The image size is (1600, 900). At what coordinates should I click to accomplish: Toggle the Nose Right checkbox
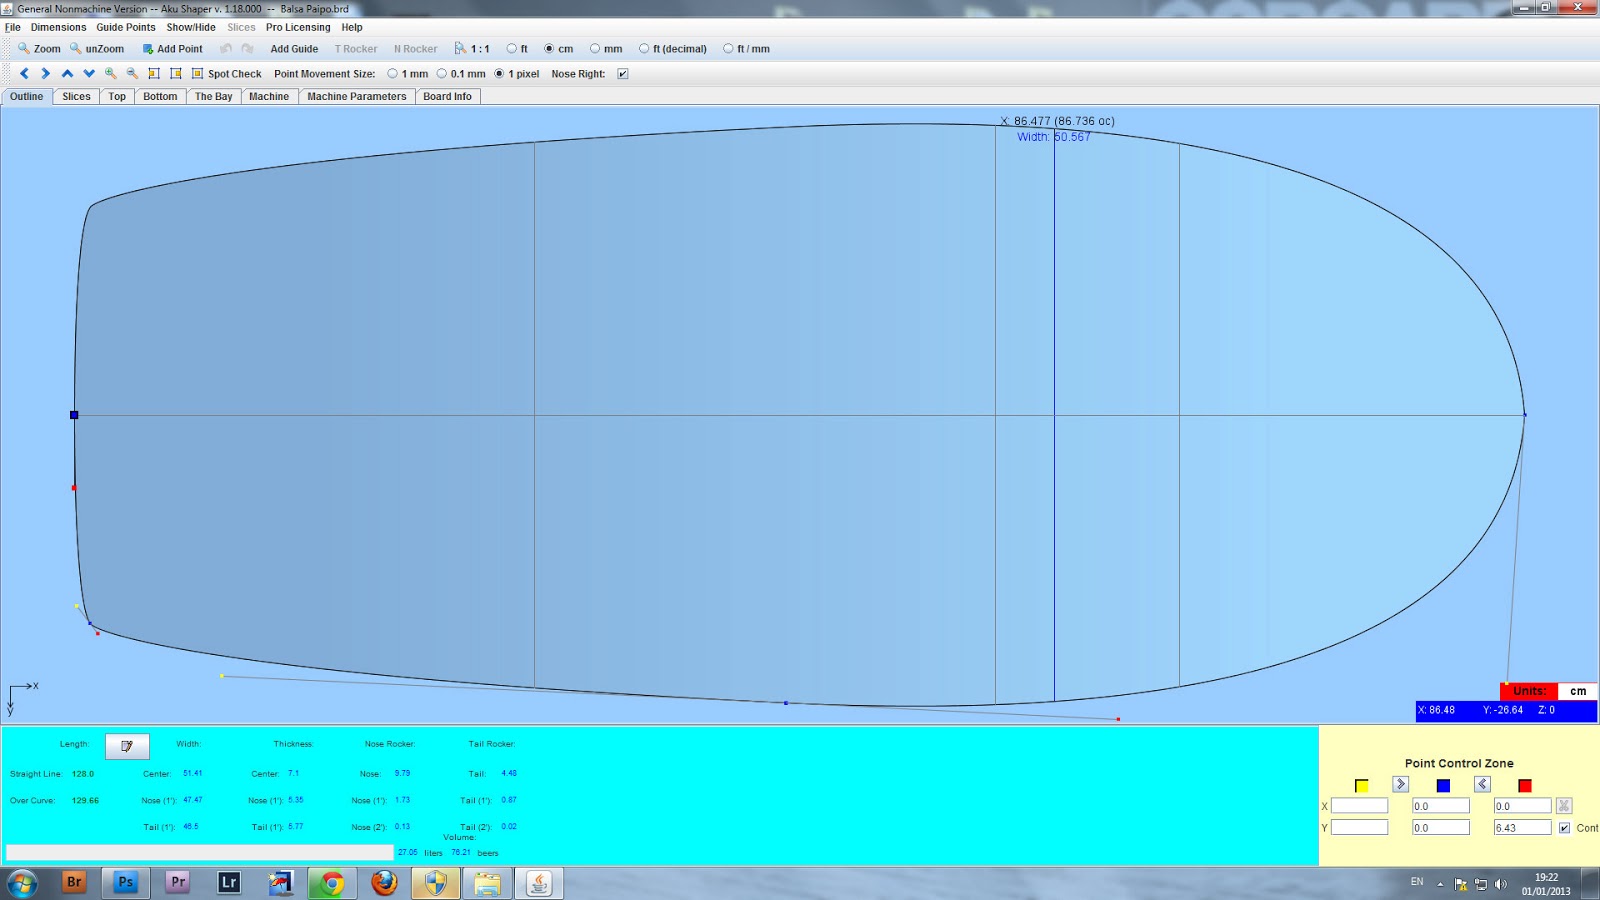click(x=623, y=74)
